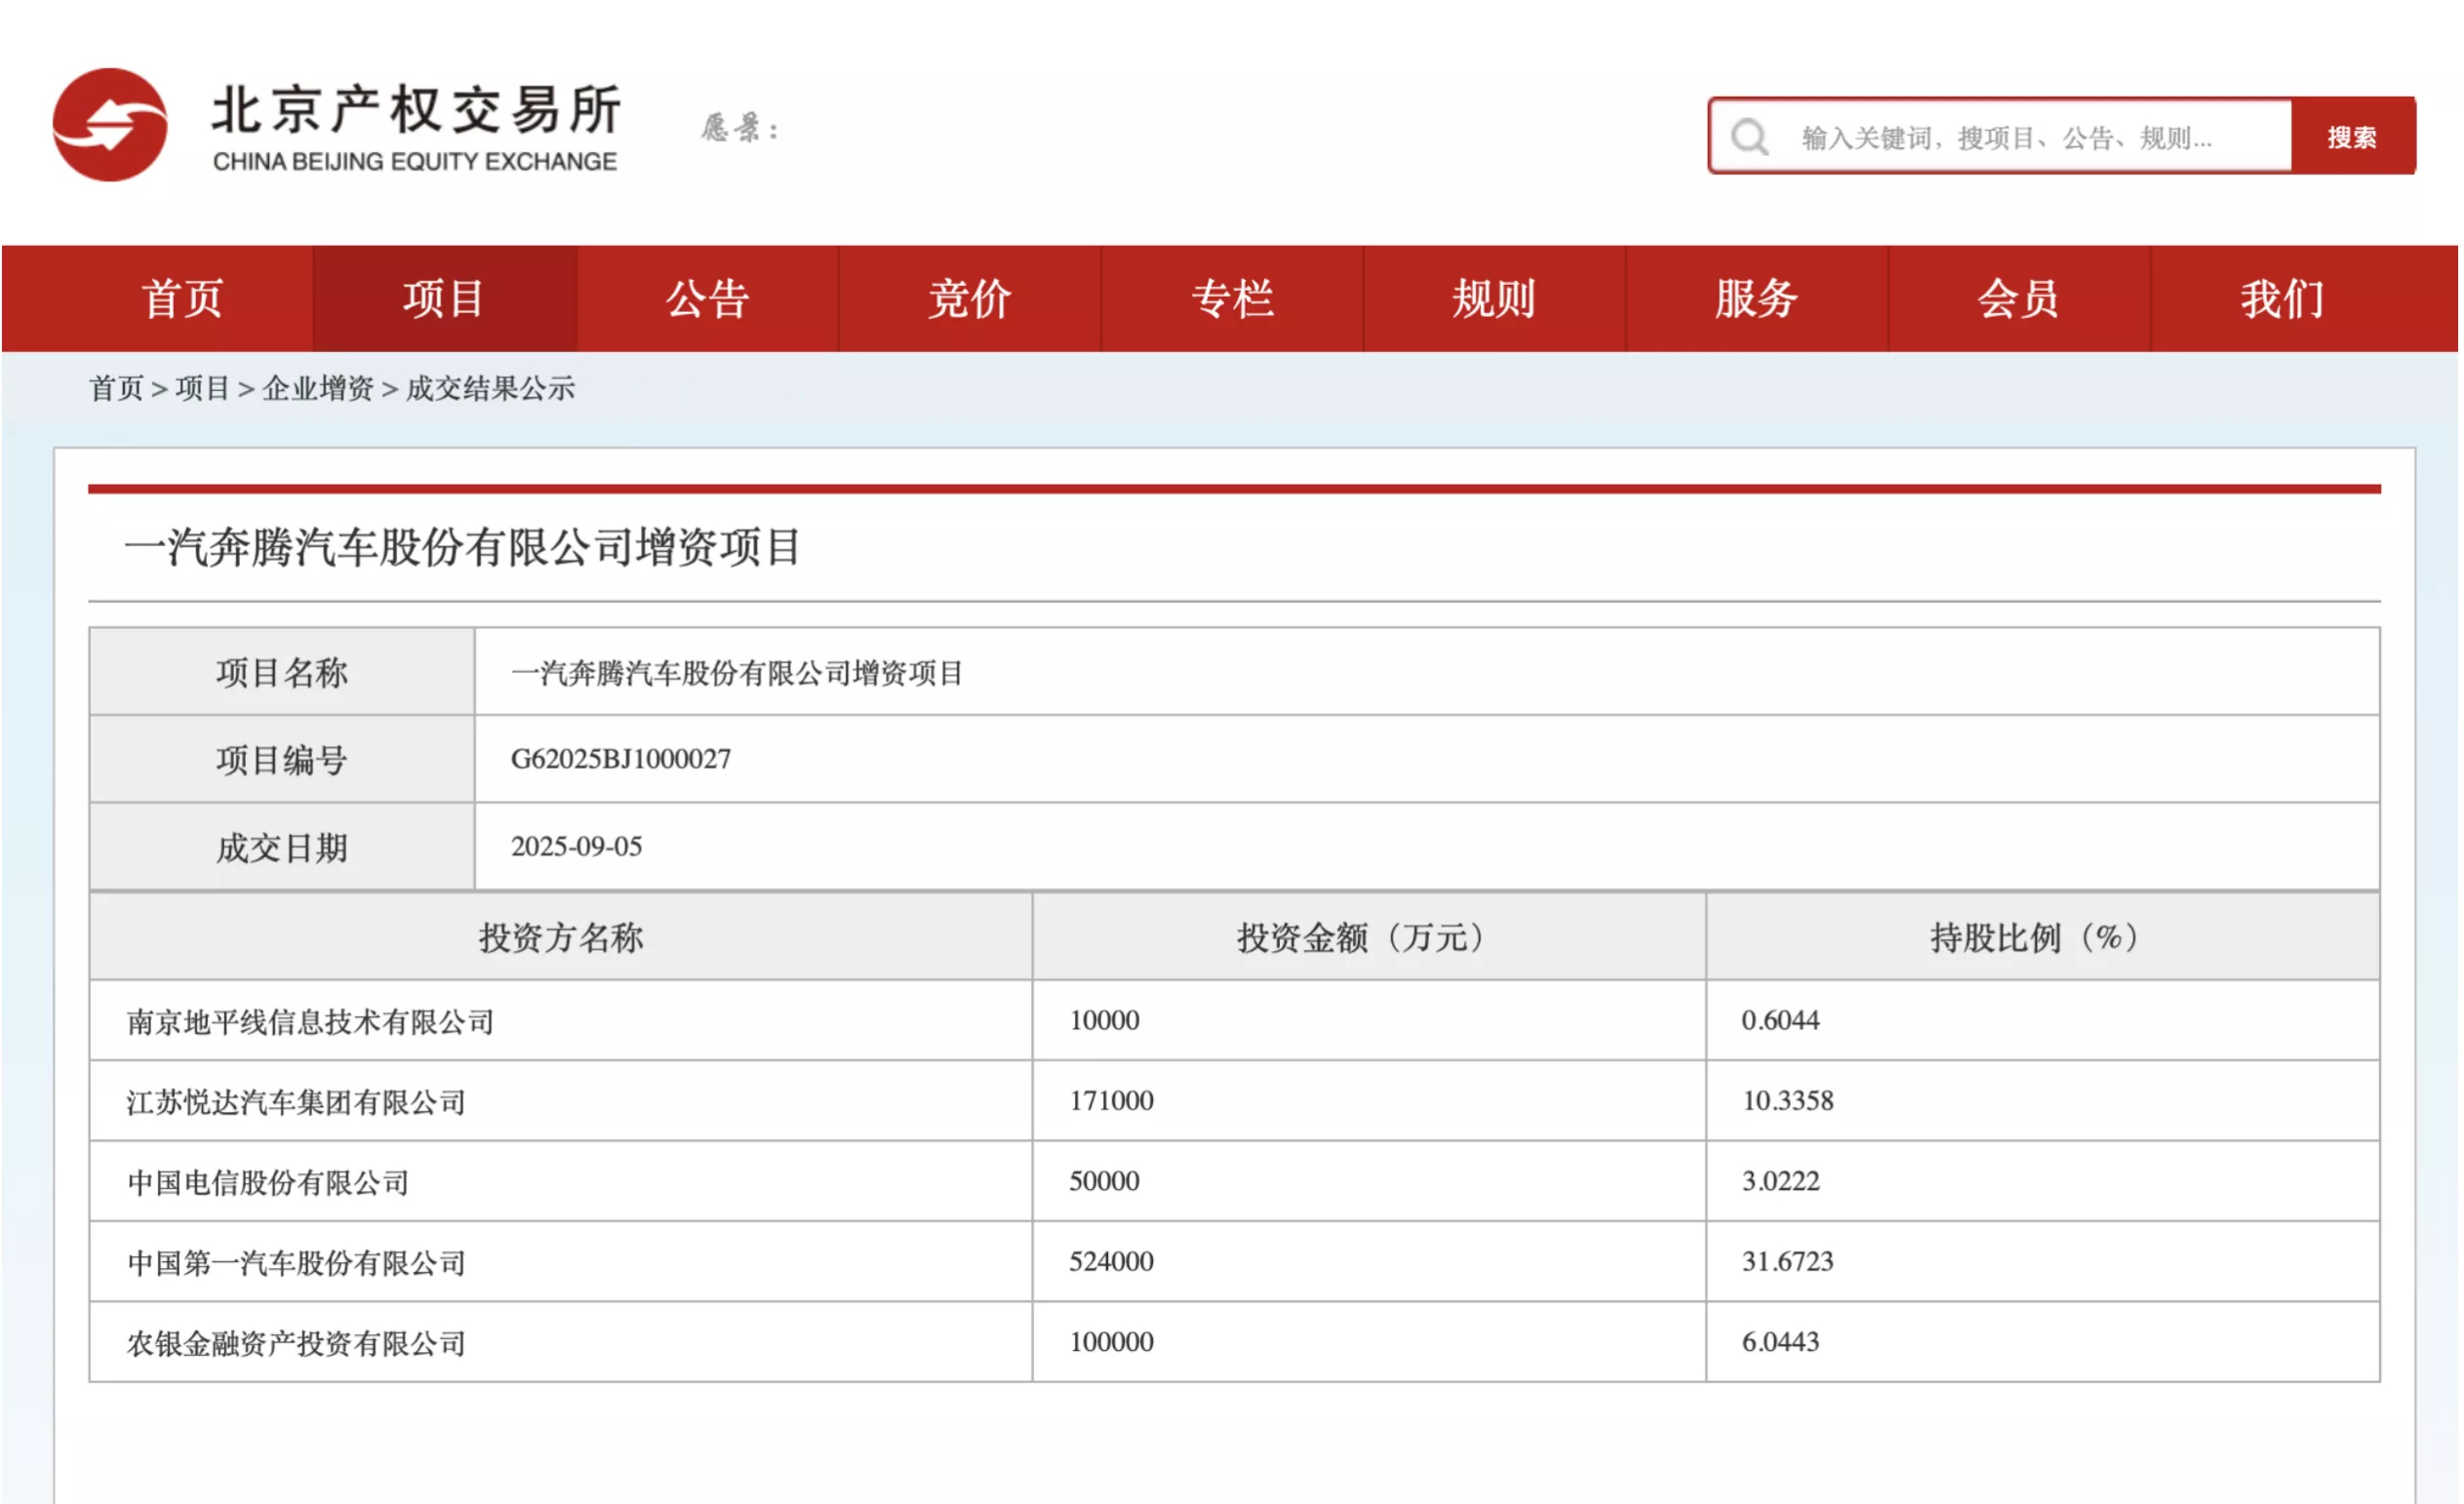
Task: Click 江苏悦达汽车集团有限公司 row name
Action: coord(297,1102)
